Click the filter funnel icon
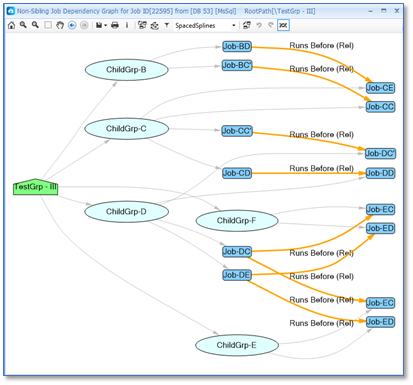This screenshot has height=385, width=413. [x=167, y=25]
